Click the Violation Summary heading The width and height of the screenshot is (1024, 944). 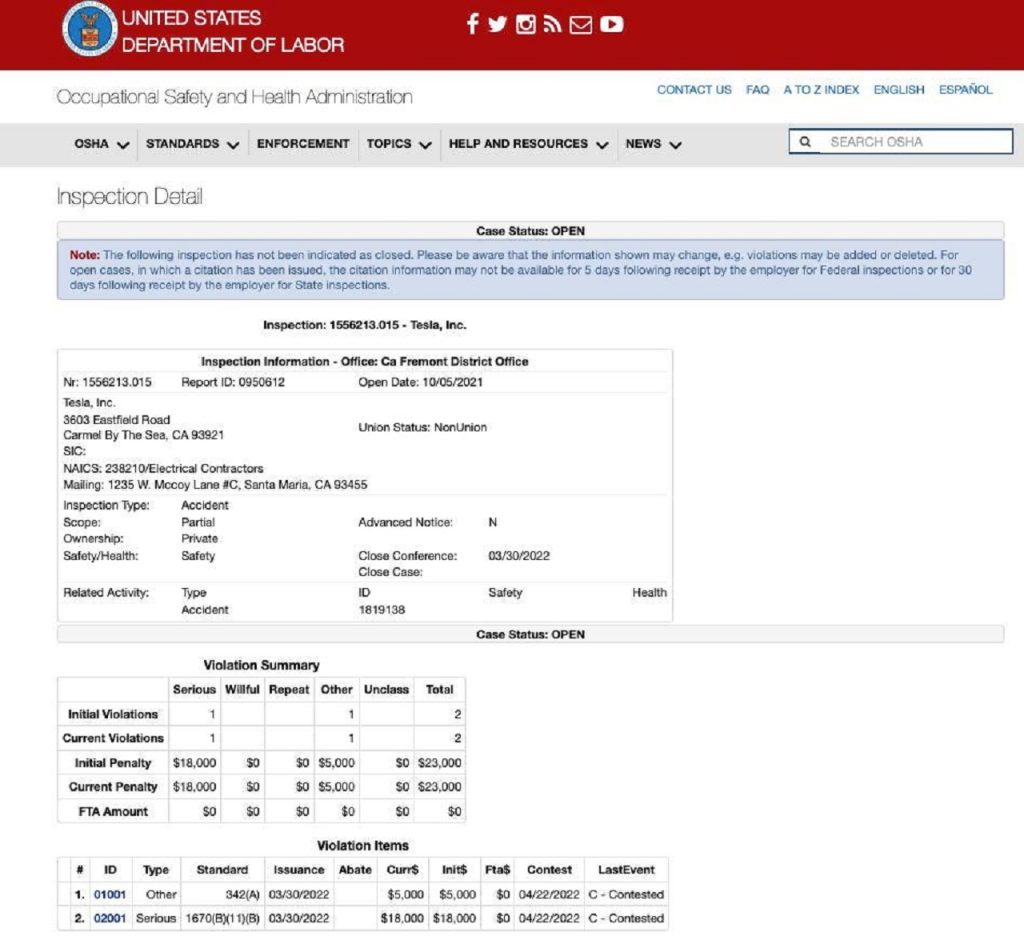(261, 665)
